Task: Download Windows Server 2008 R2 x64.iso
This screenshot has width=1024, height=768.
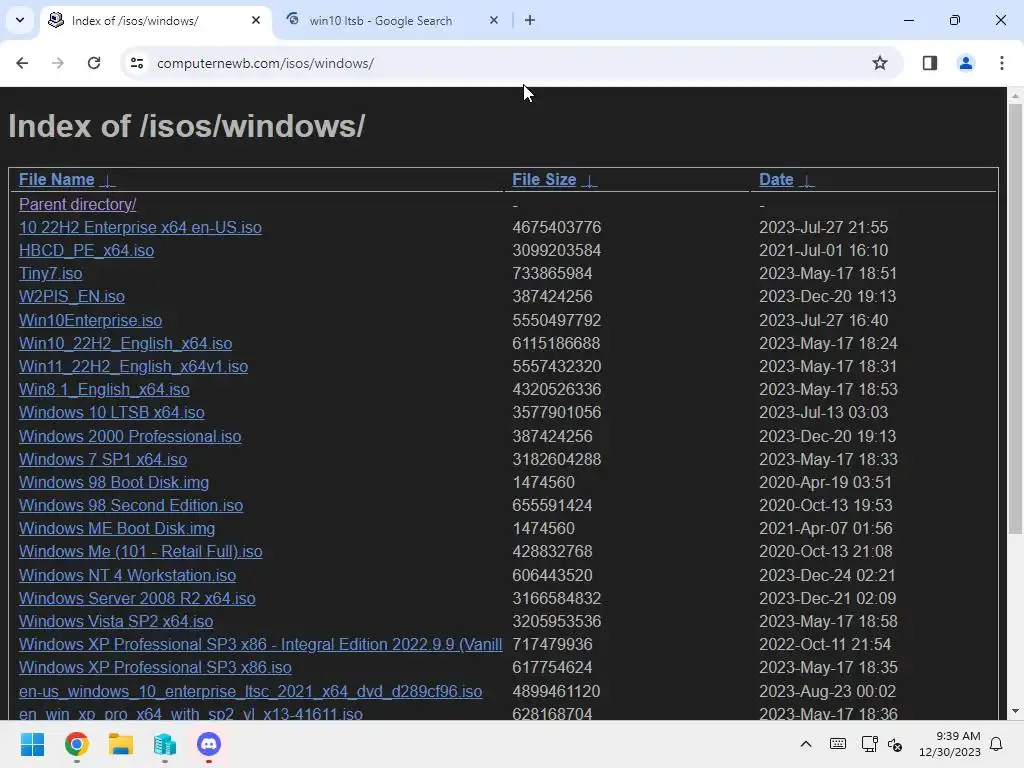Action: (x=136, y=598)
